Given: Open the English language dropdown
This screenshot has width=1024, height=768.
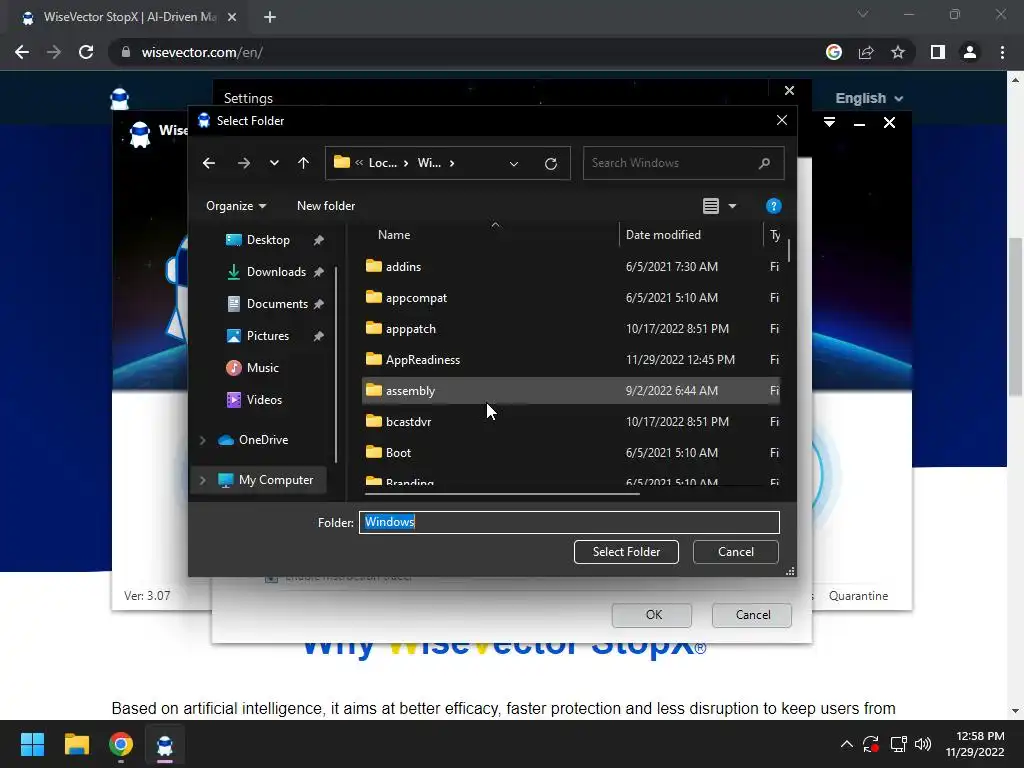Looking at the screenshot, I should click(x=869, y=99).
